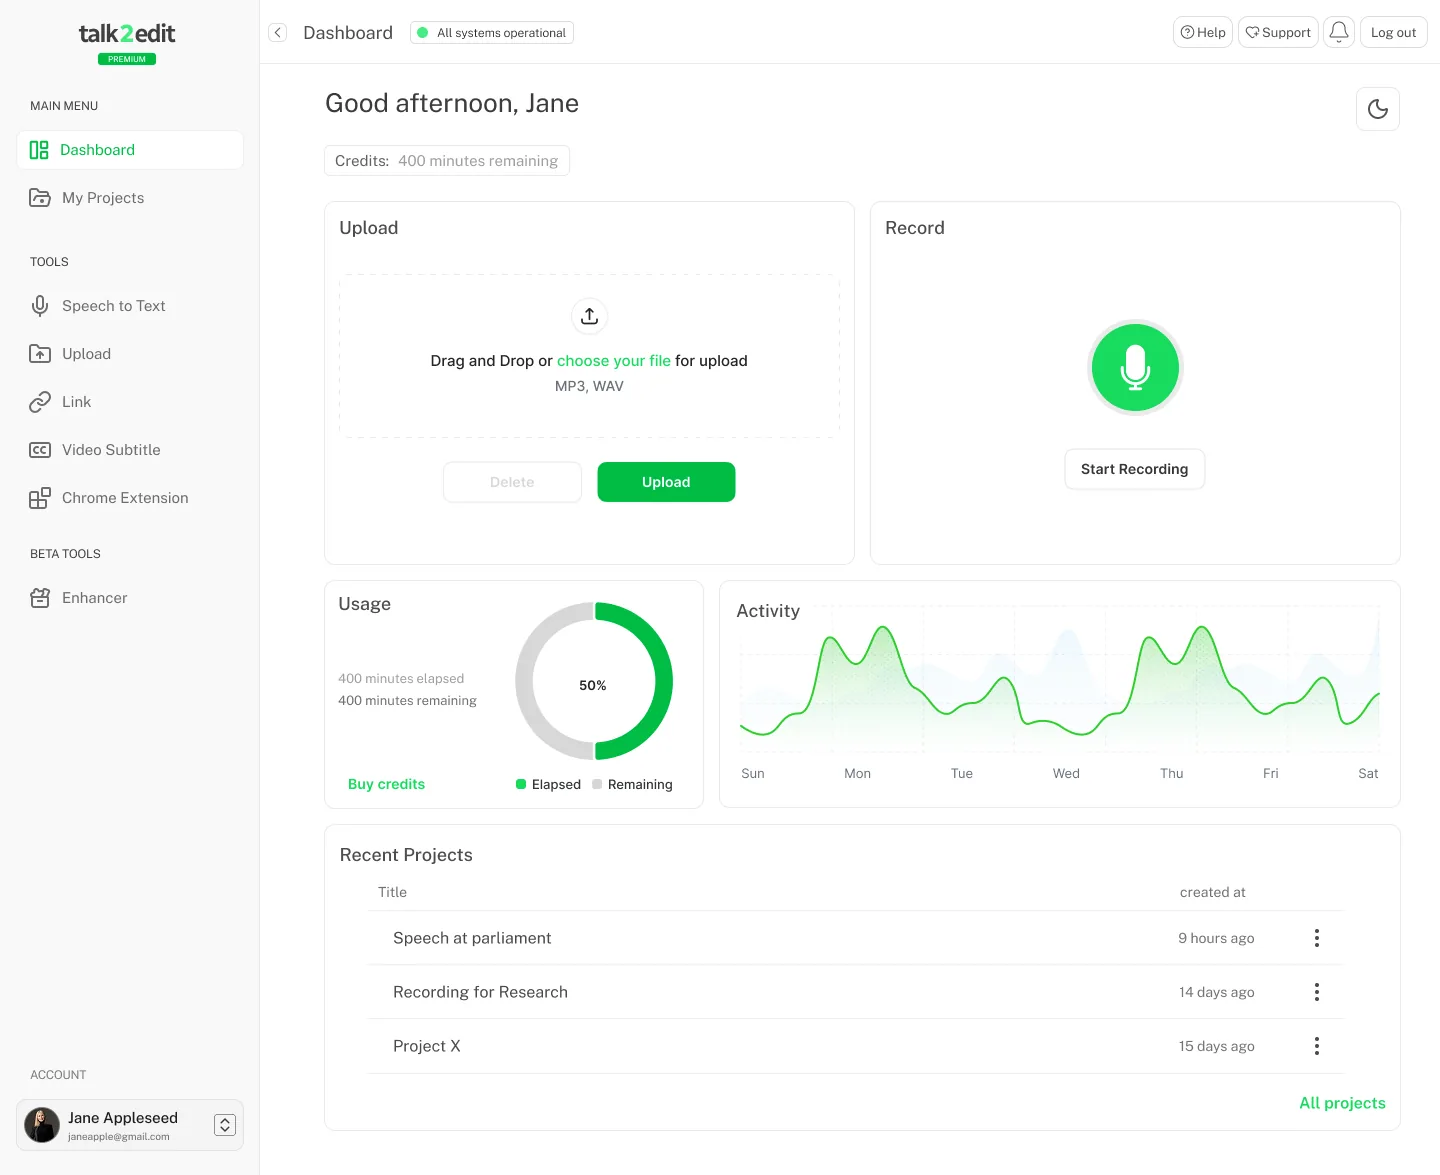Click the green Upload button
Viewport: 1440px width, 1175px height.
(666, 482)
